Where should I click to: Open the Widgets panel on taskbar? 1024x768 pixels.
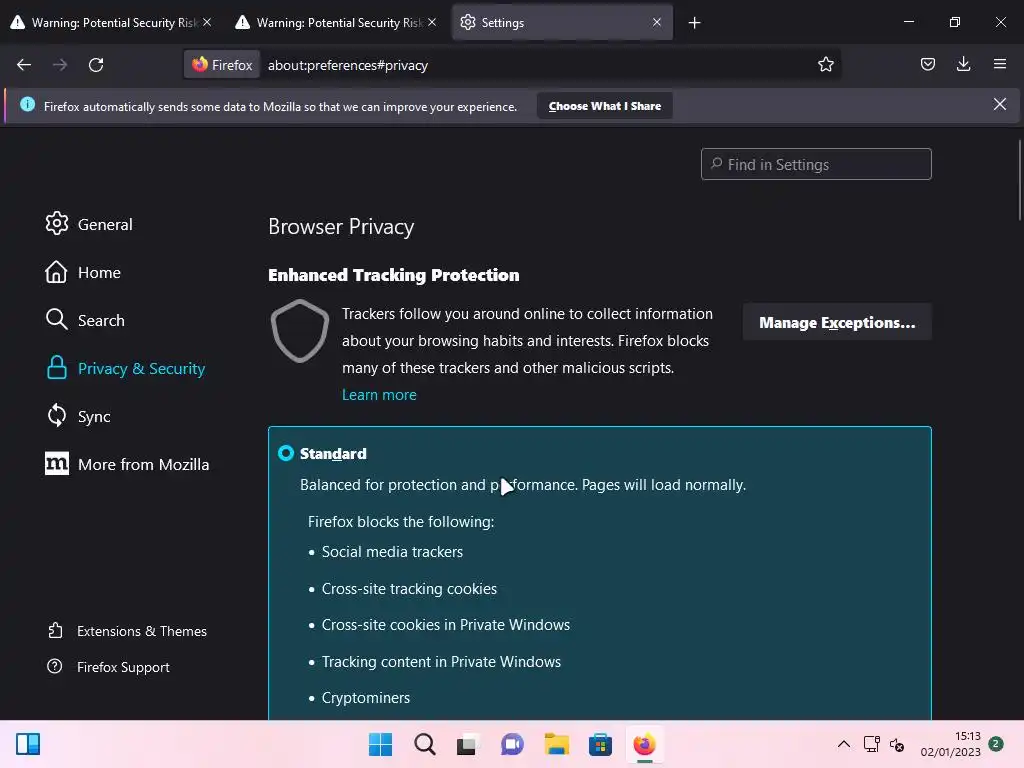[x=28, y=744]
